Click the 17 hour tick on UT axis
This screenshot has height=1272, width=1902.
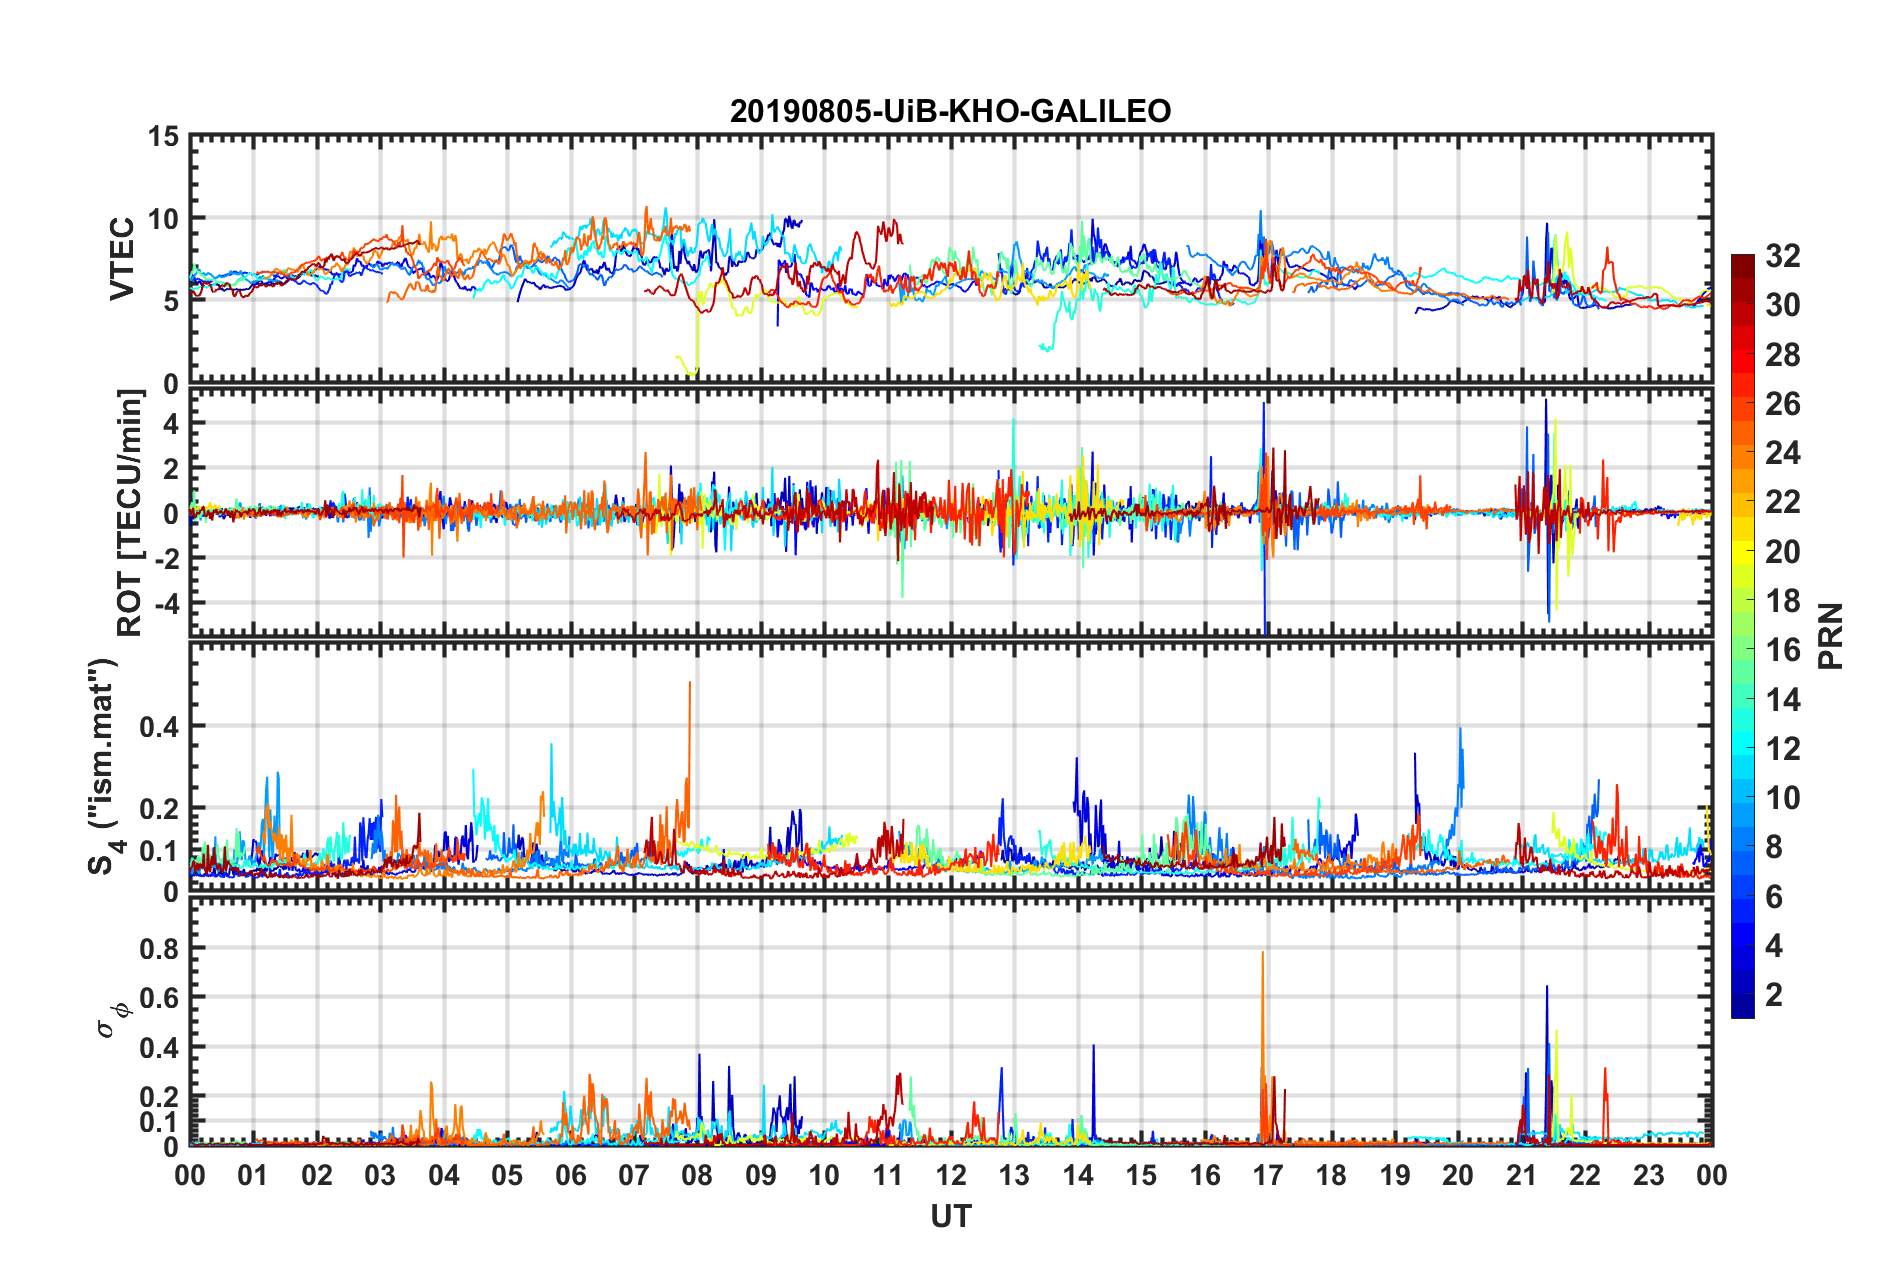tap(1268, 1175)
